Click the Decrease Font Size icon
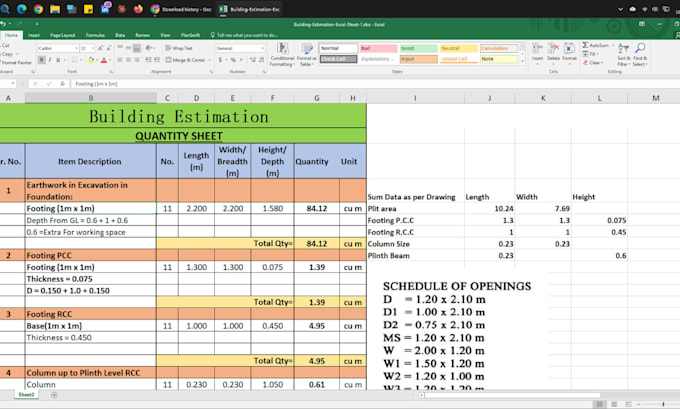 (x=108, y=48)
